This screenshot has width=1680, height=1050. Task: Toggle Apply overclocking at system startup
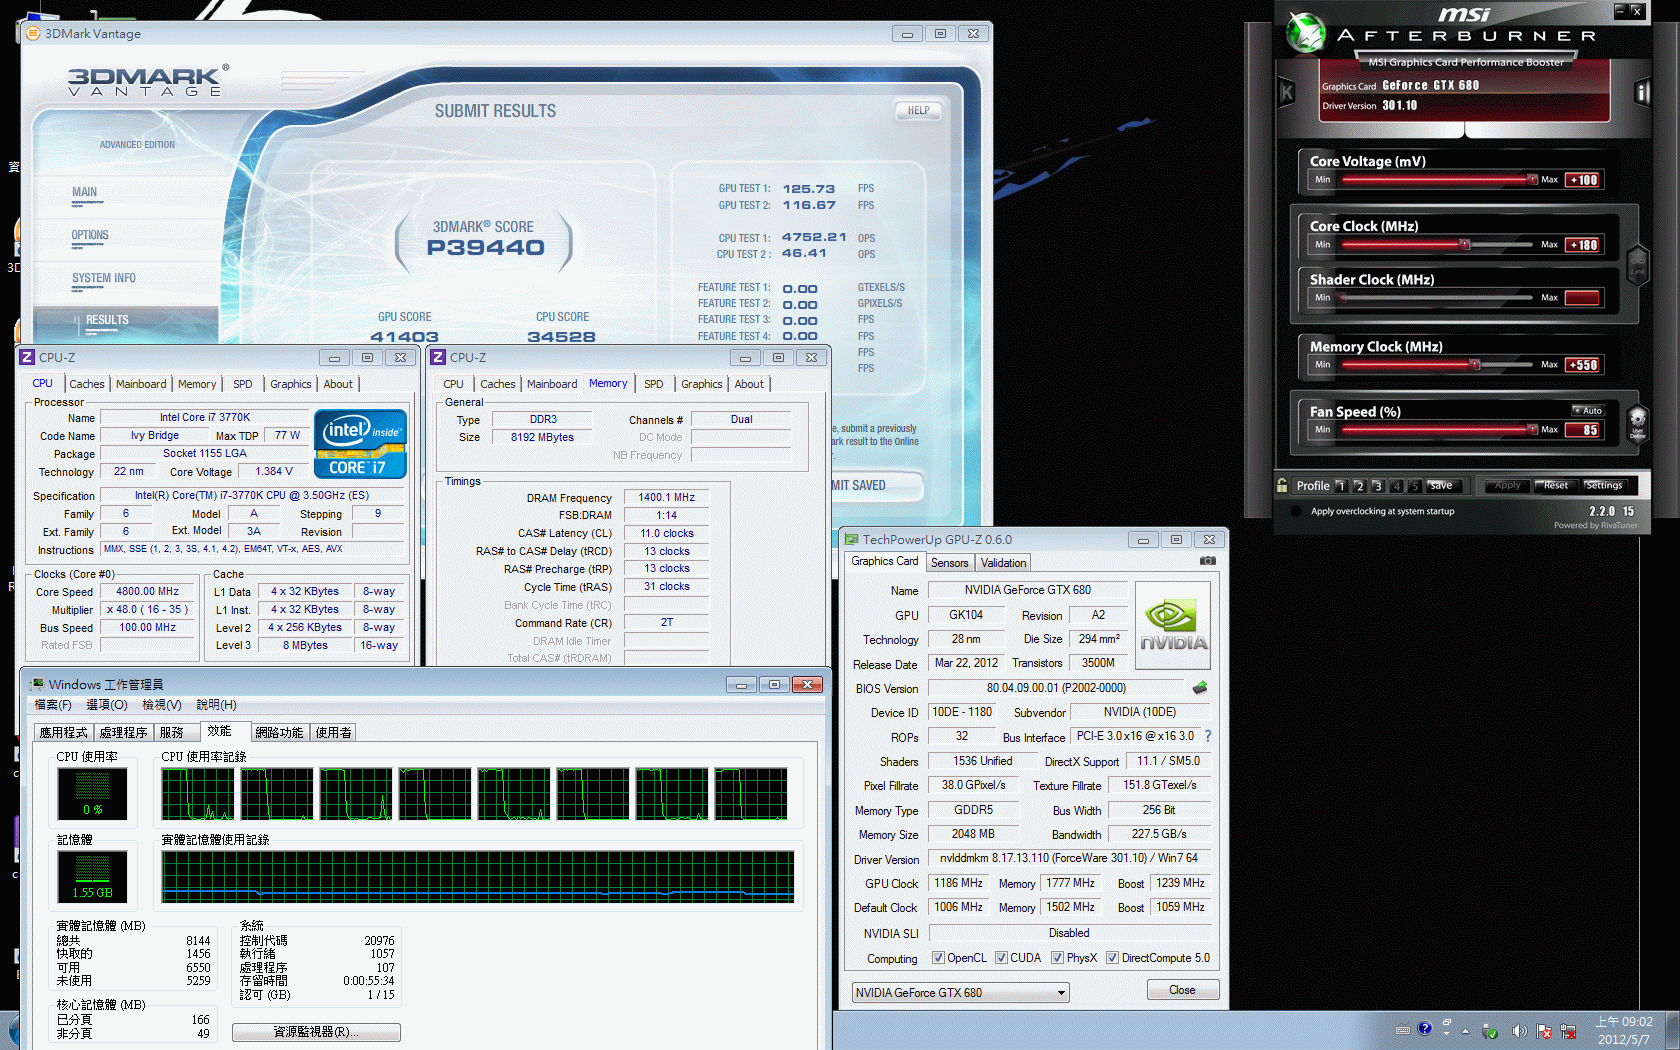click(1297, 511)
